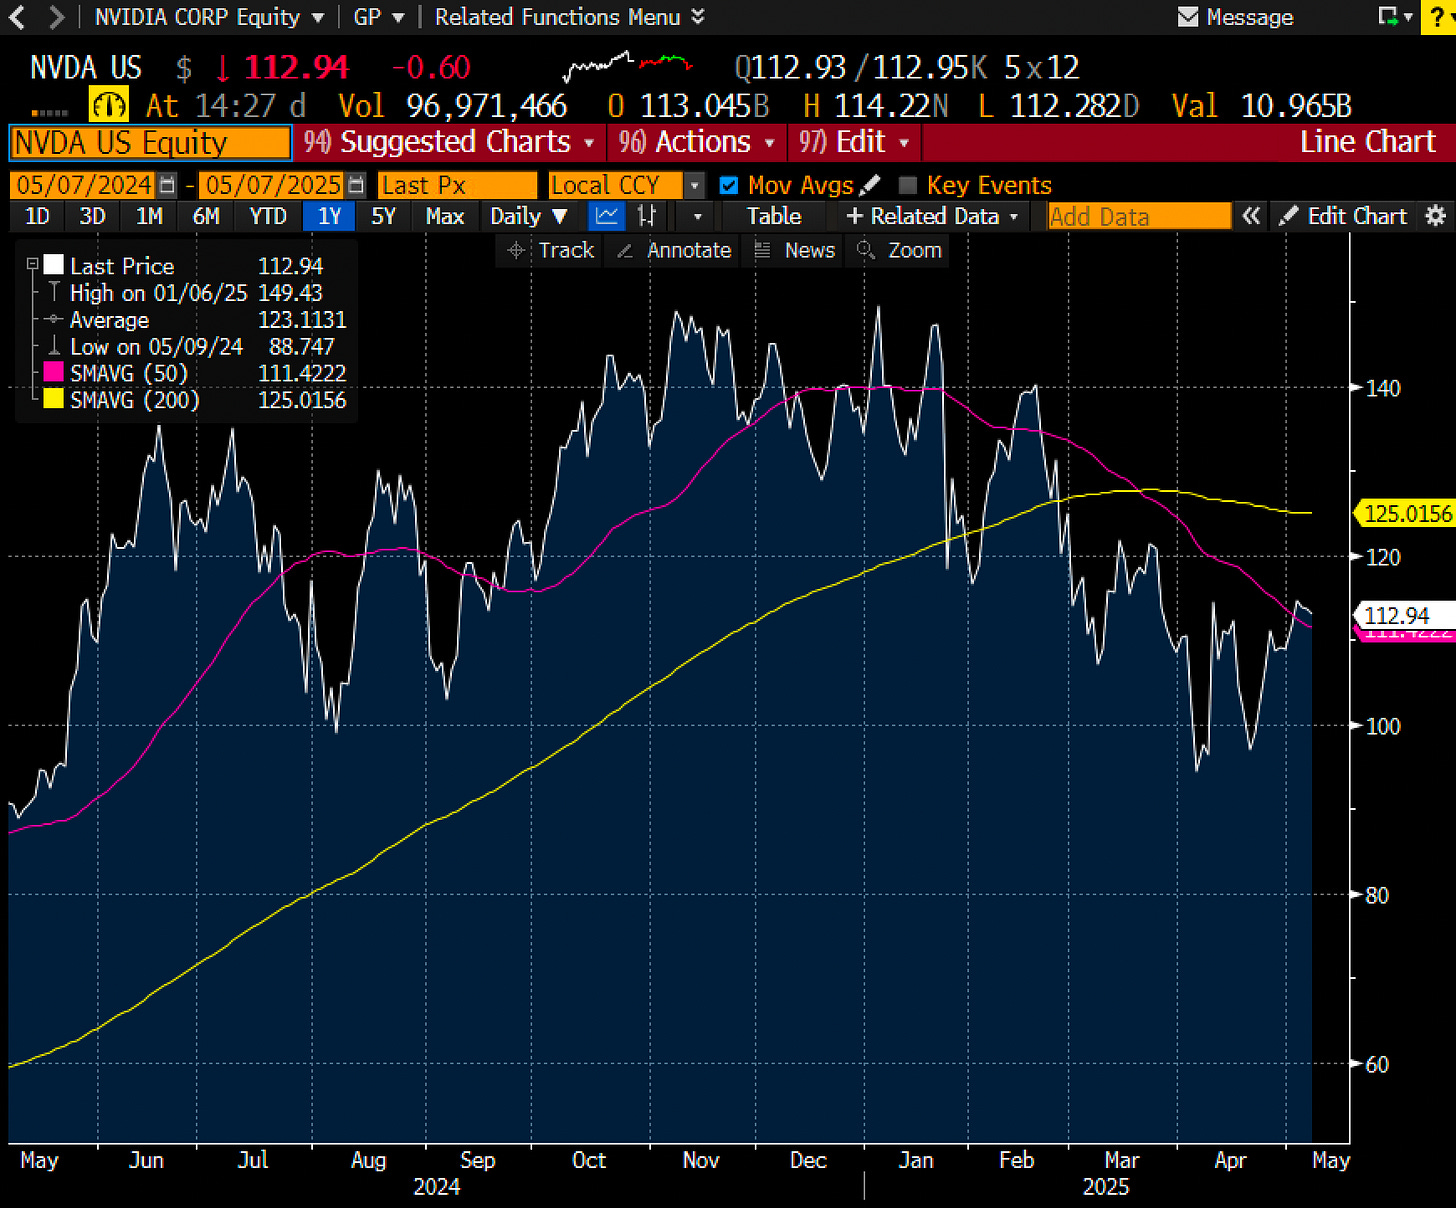Toggle the Mov Avgs checkbox
The height and width of the screenshot is (1208, 1456).
click(x=729, y=185)
